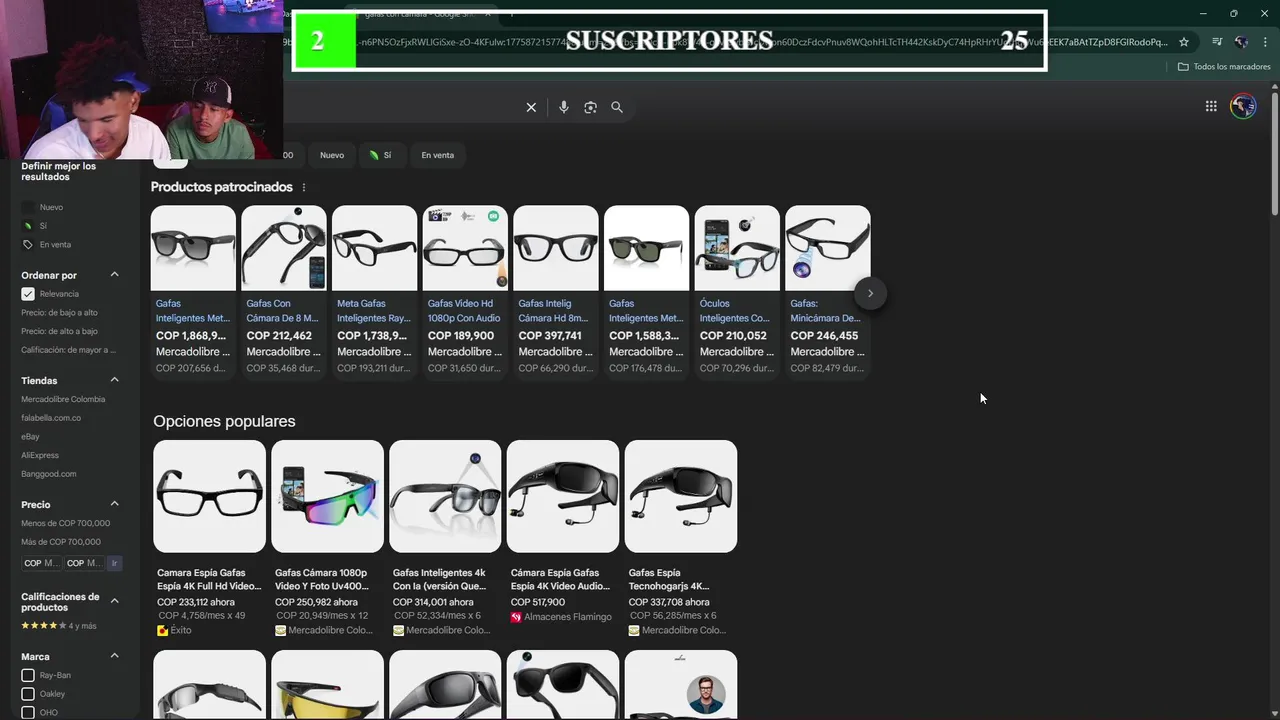The image size is (1280, 720).
Task: Open the Google apps grid
Action: (x=1211, y=106)
